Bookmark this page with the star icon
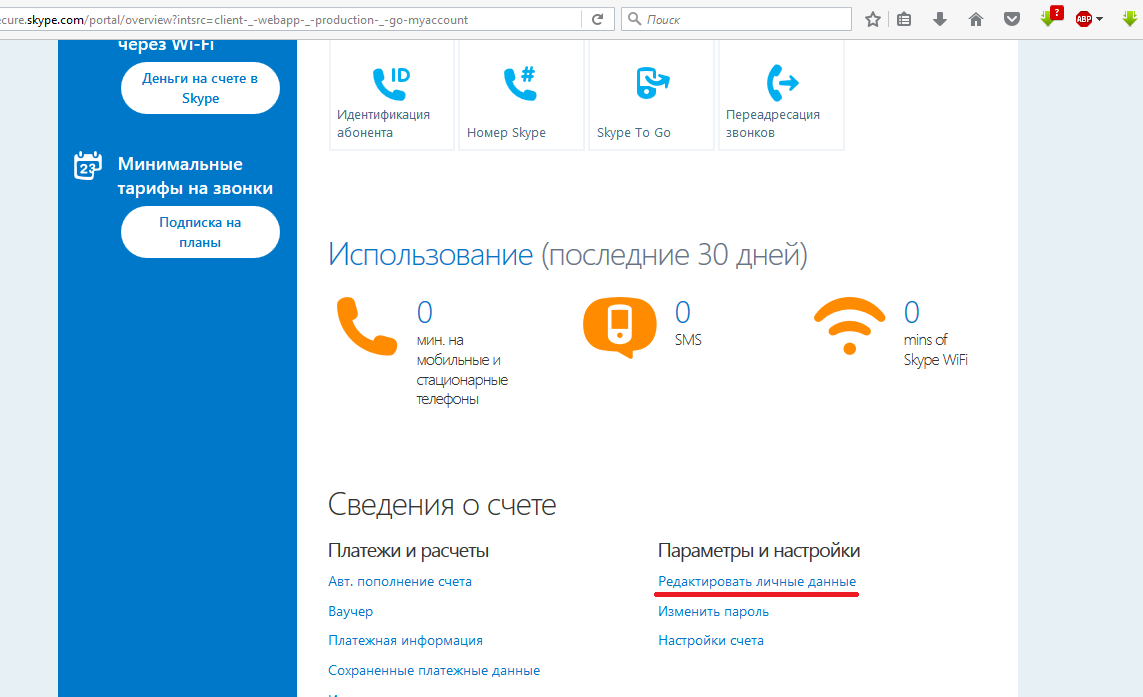Viewport: 1143px width, 697px height. click(x=873, y=19)
